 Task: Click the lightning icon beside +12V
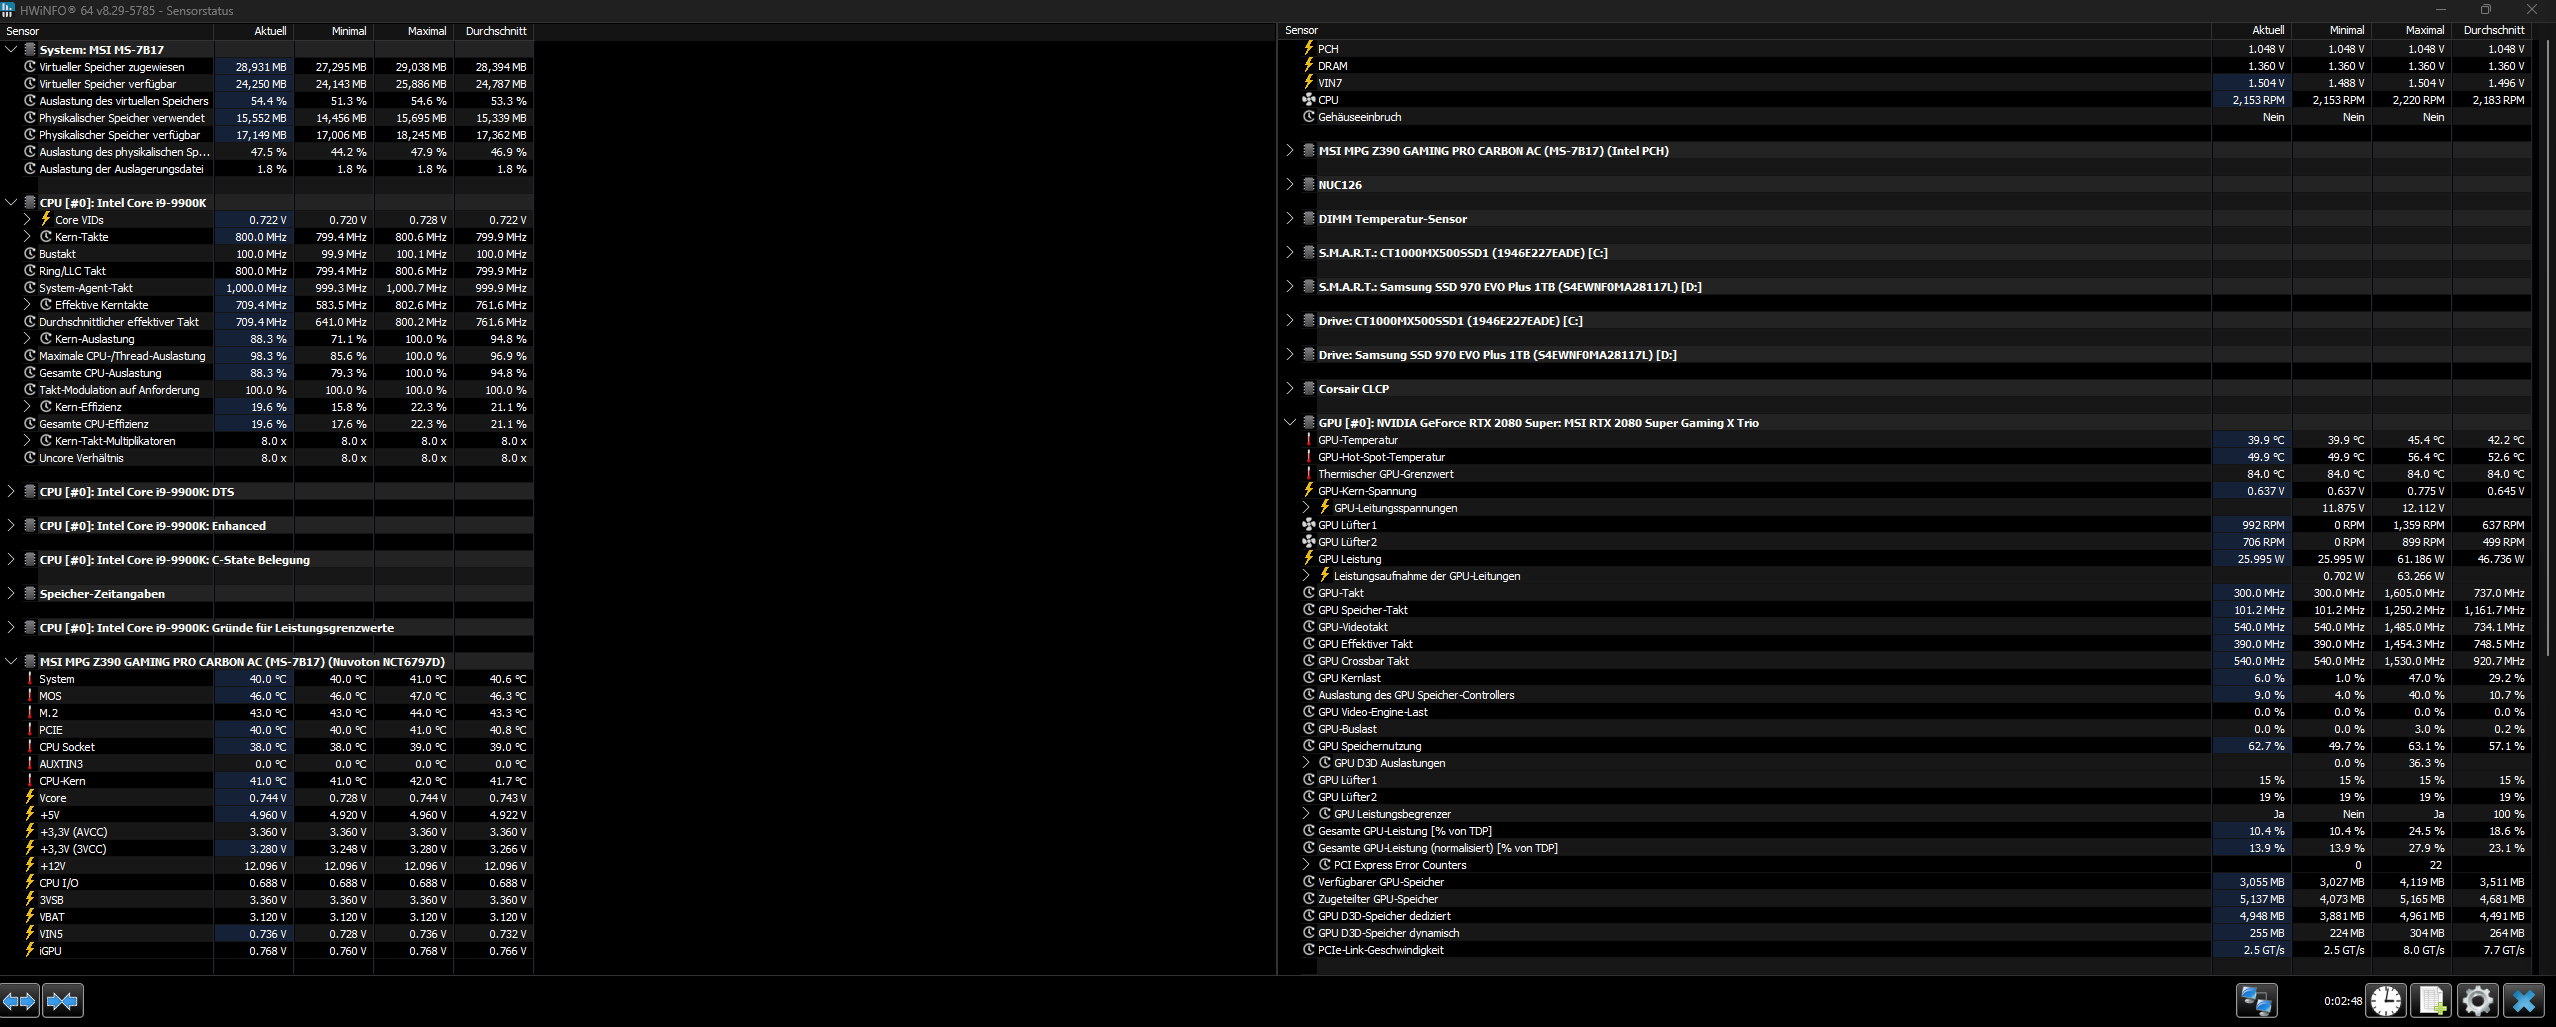coord(30,866)
